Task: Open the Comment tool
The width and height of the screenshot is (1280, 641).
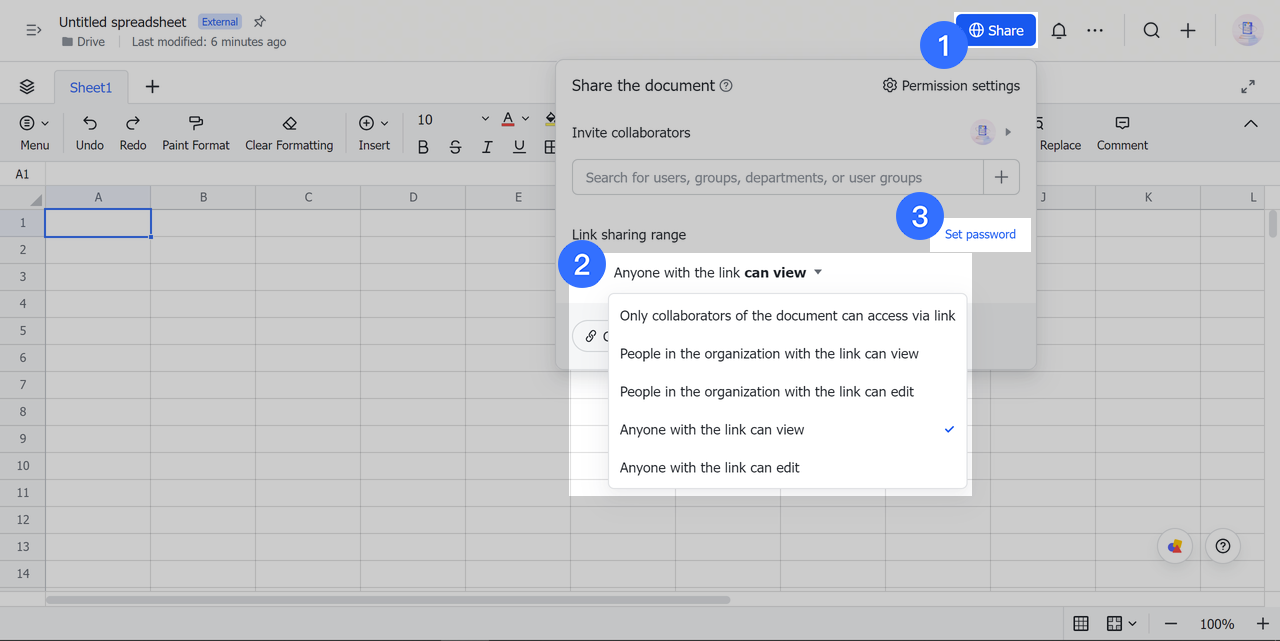Action: pos(1120,131)
